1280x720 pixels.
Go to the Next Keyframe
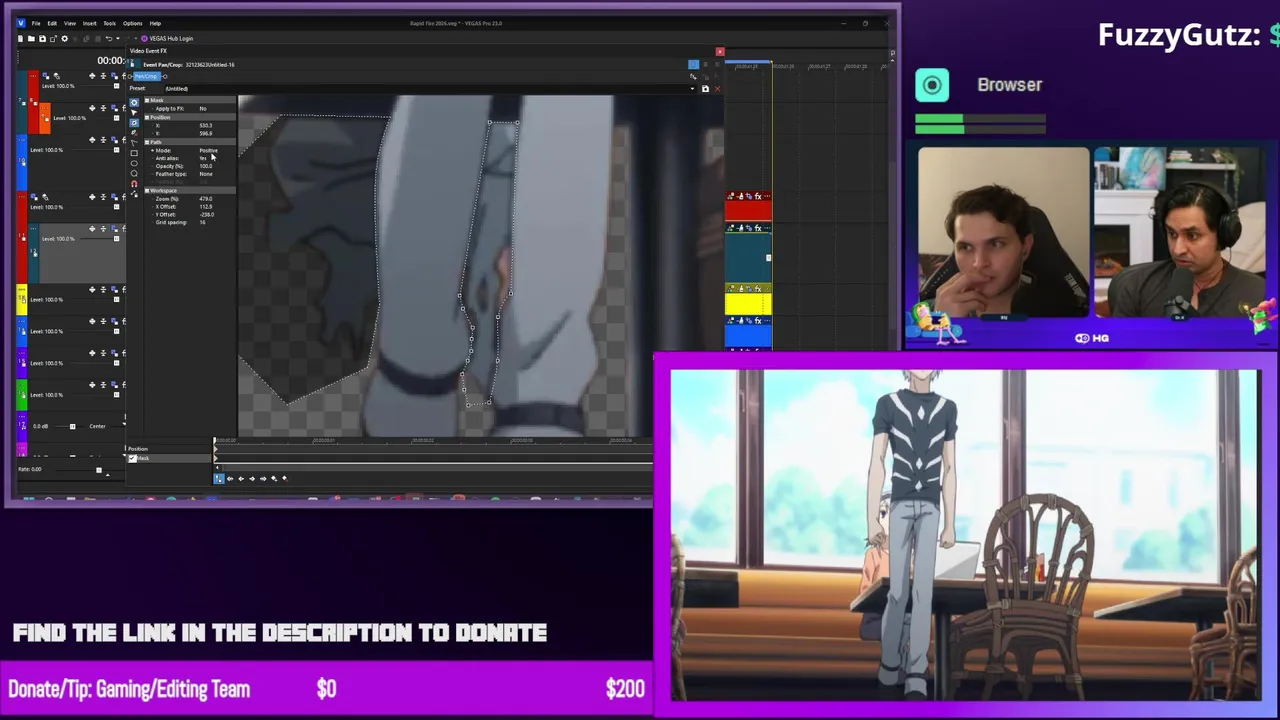(252, 478)
